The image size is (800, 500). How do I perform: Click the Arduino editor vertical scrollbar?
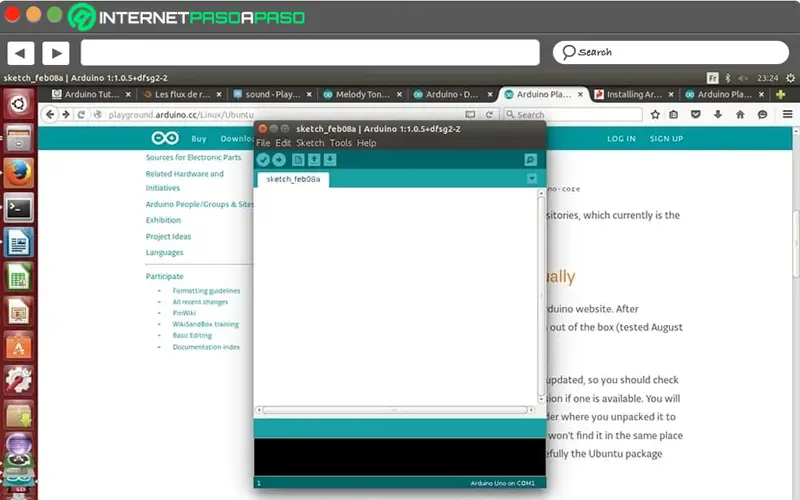pyautogui.click(x=541, y=296)
